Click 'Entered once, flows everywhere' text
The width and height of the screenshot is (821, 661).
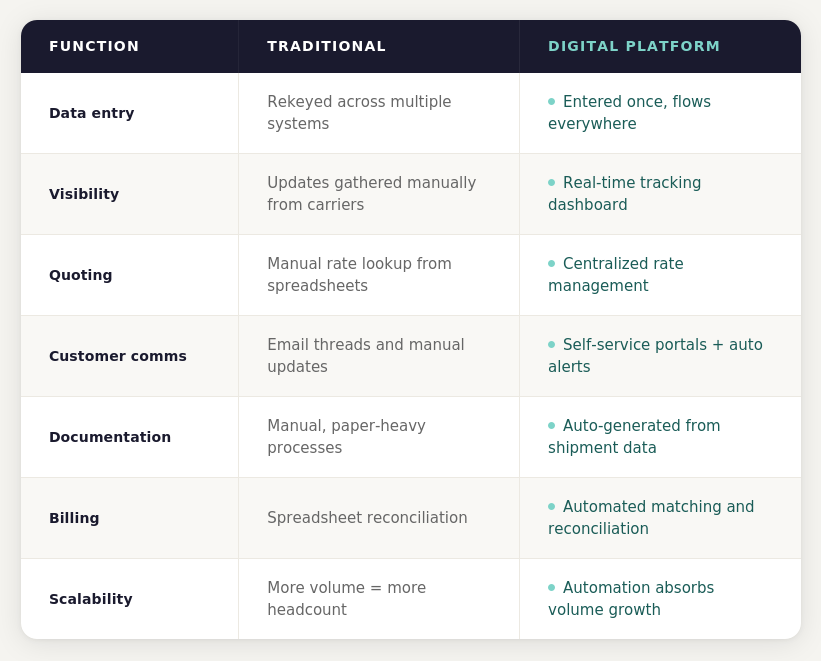pyautogui.click(x=629, y=113)
